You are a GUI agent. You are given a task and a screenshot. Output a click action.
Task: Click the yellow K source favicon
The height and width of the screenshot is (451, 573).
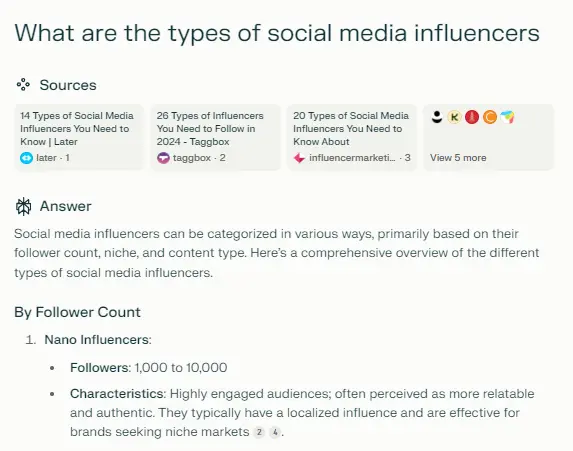(454, 117)
